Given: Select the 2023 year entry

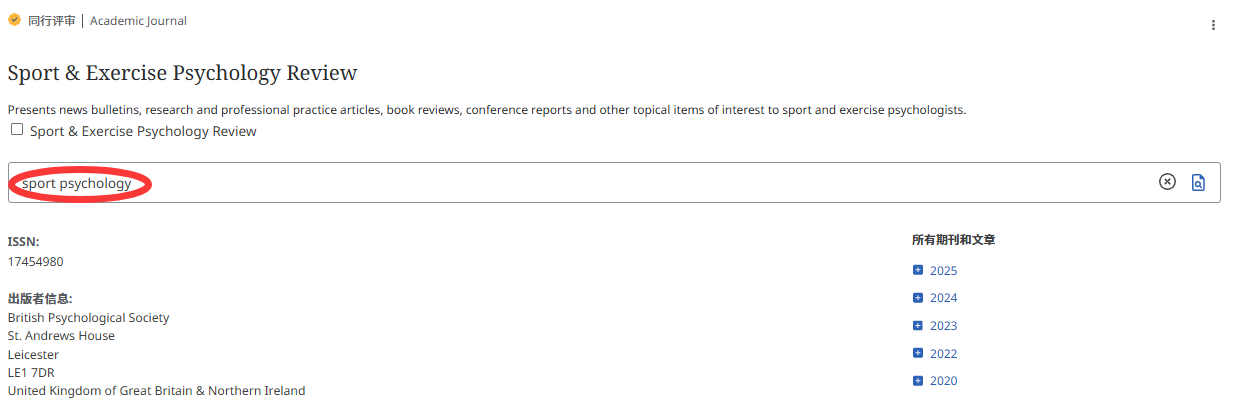Looking at the screenshot, I should coord(943,326).
